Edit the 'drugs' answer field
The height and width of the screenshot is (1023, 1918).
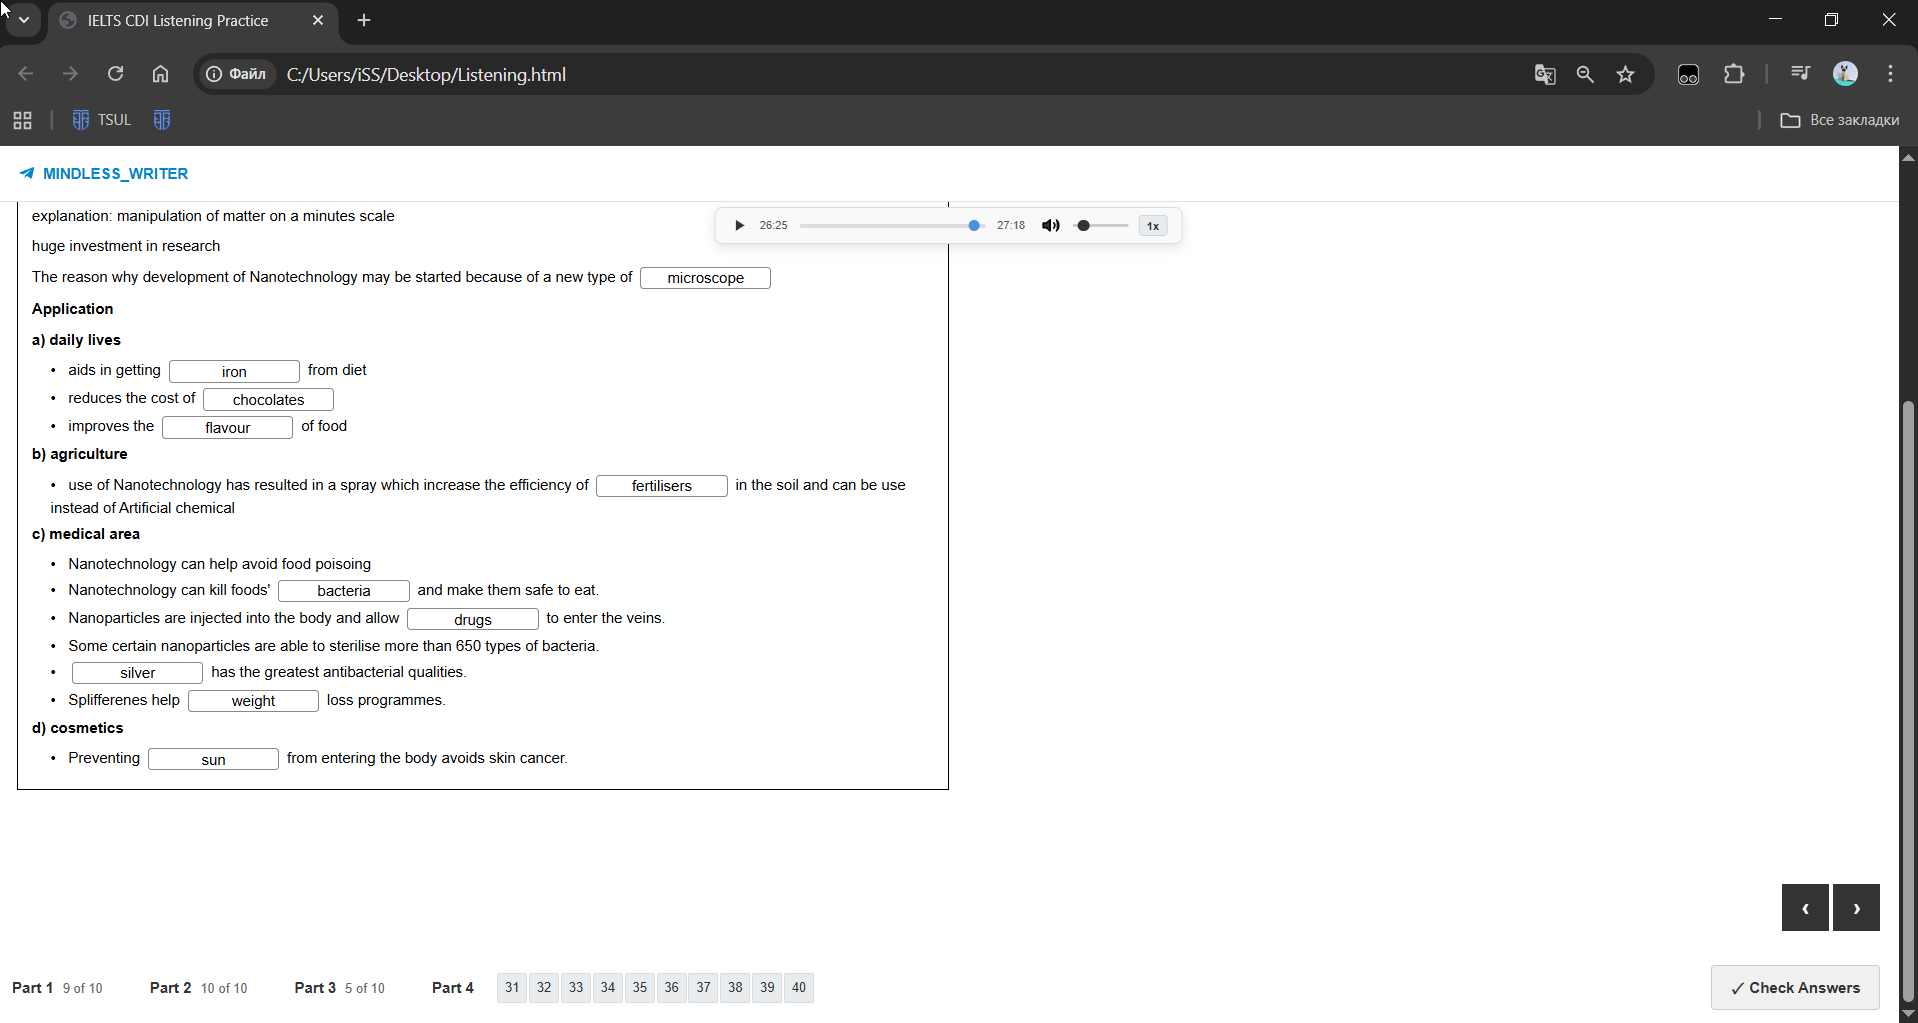pyautogui.click(x=472, y=620)
